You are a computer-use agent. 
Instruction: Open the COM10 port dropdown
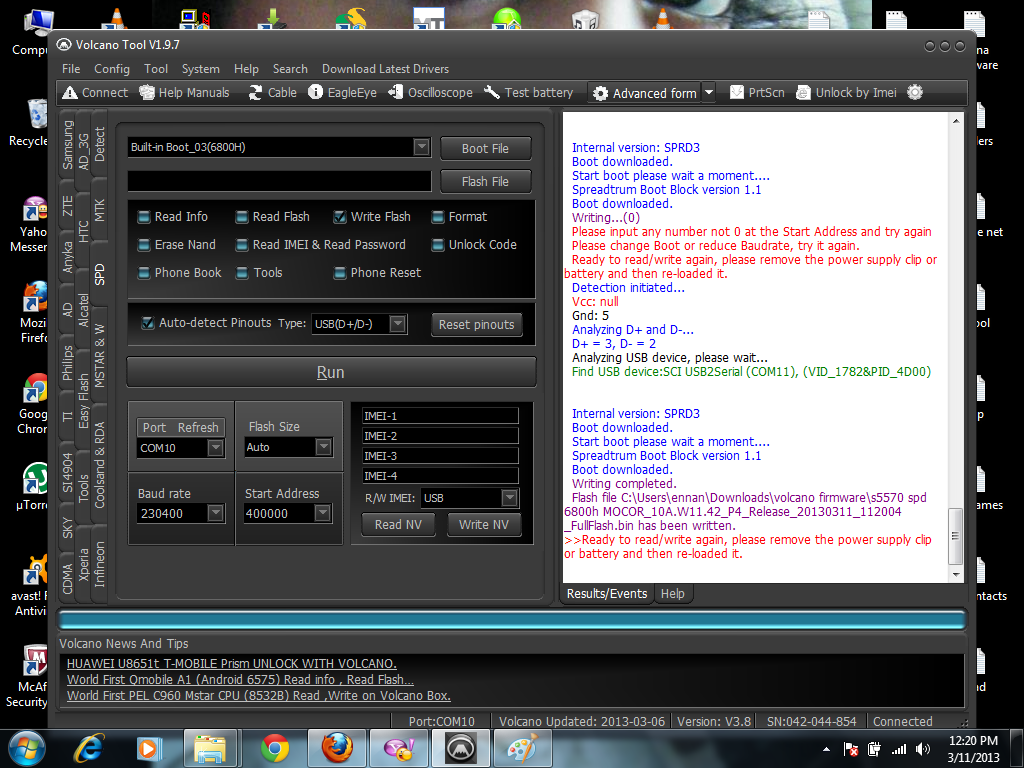215,448
